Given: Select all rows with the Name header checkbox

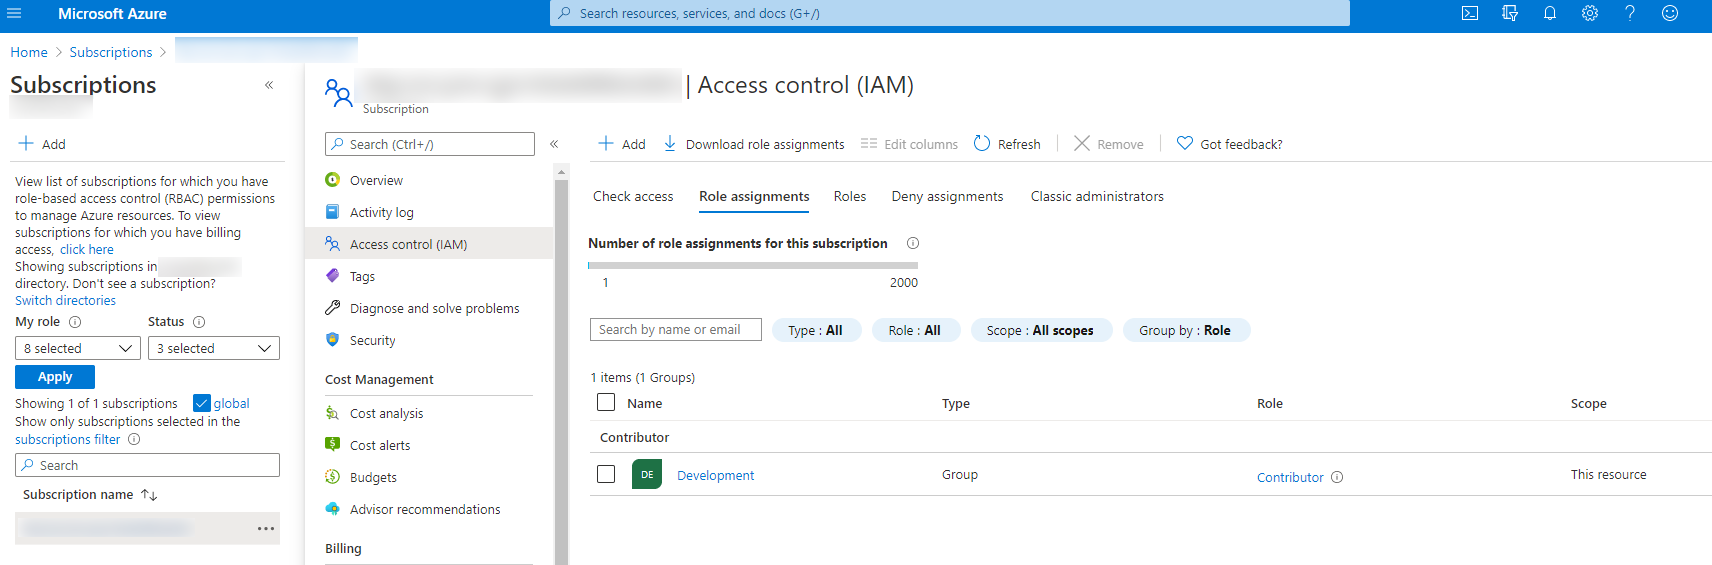Looking at the screenshot, I should [x=606, y=402].
